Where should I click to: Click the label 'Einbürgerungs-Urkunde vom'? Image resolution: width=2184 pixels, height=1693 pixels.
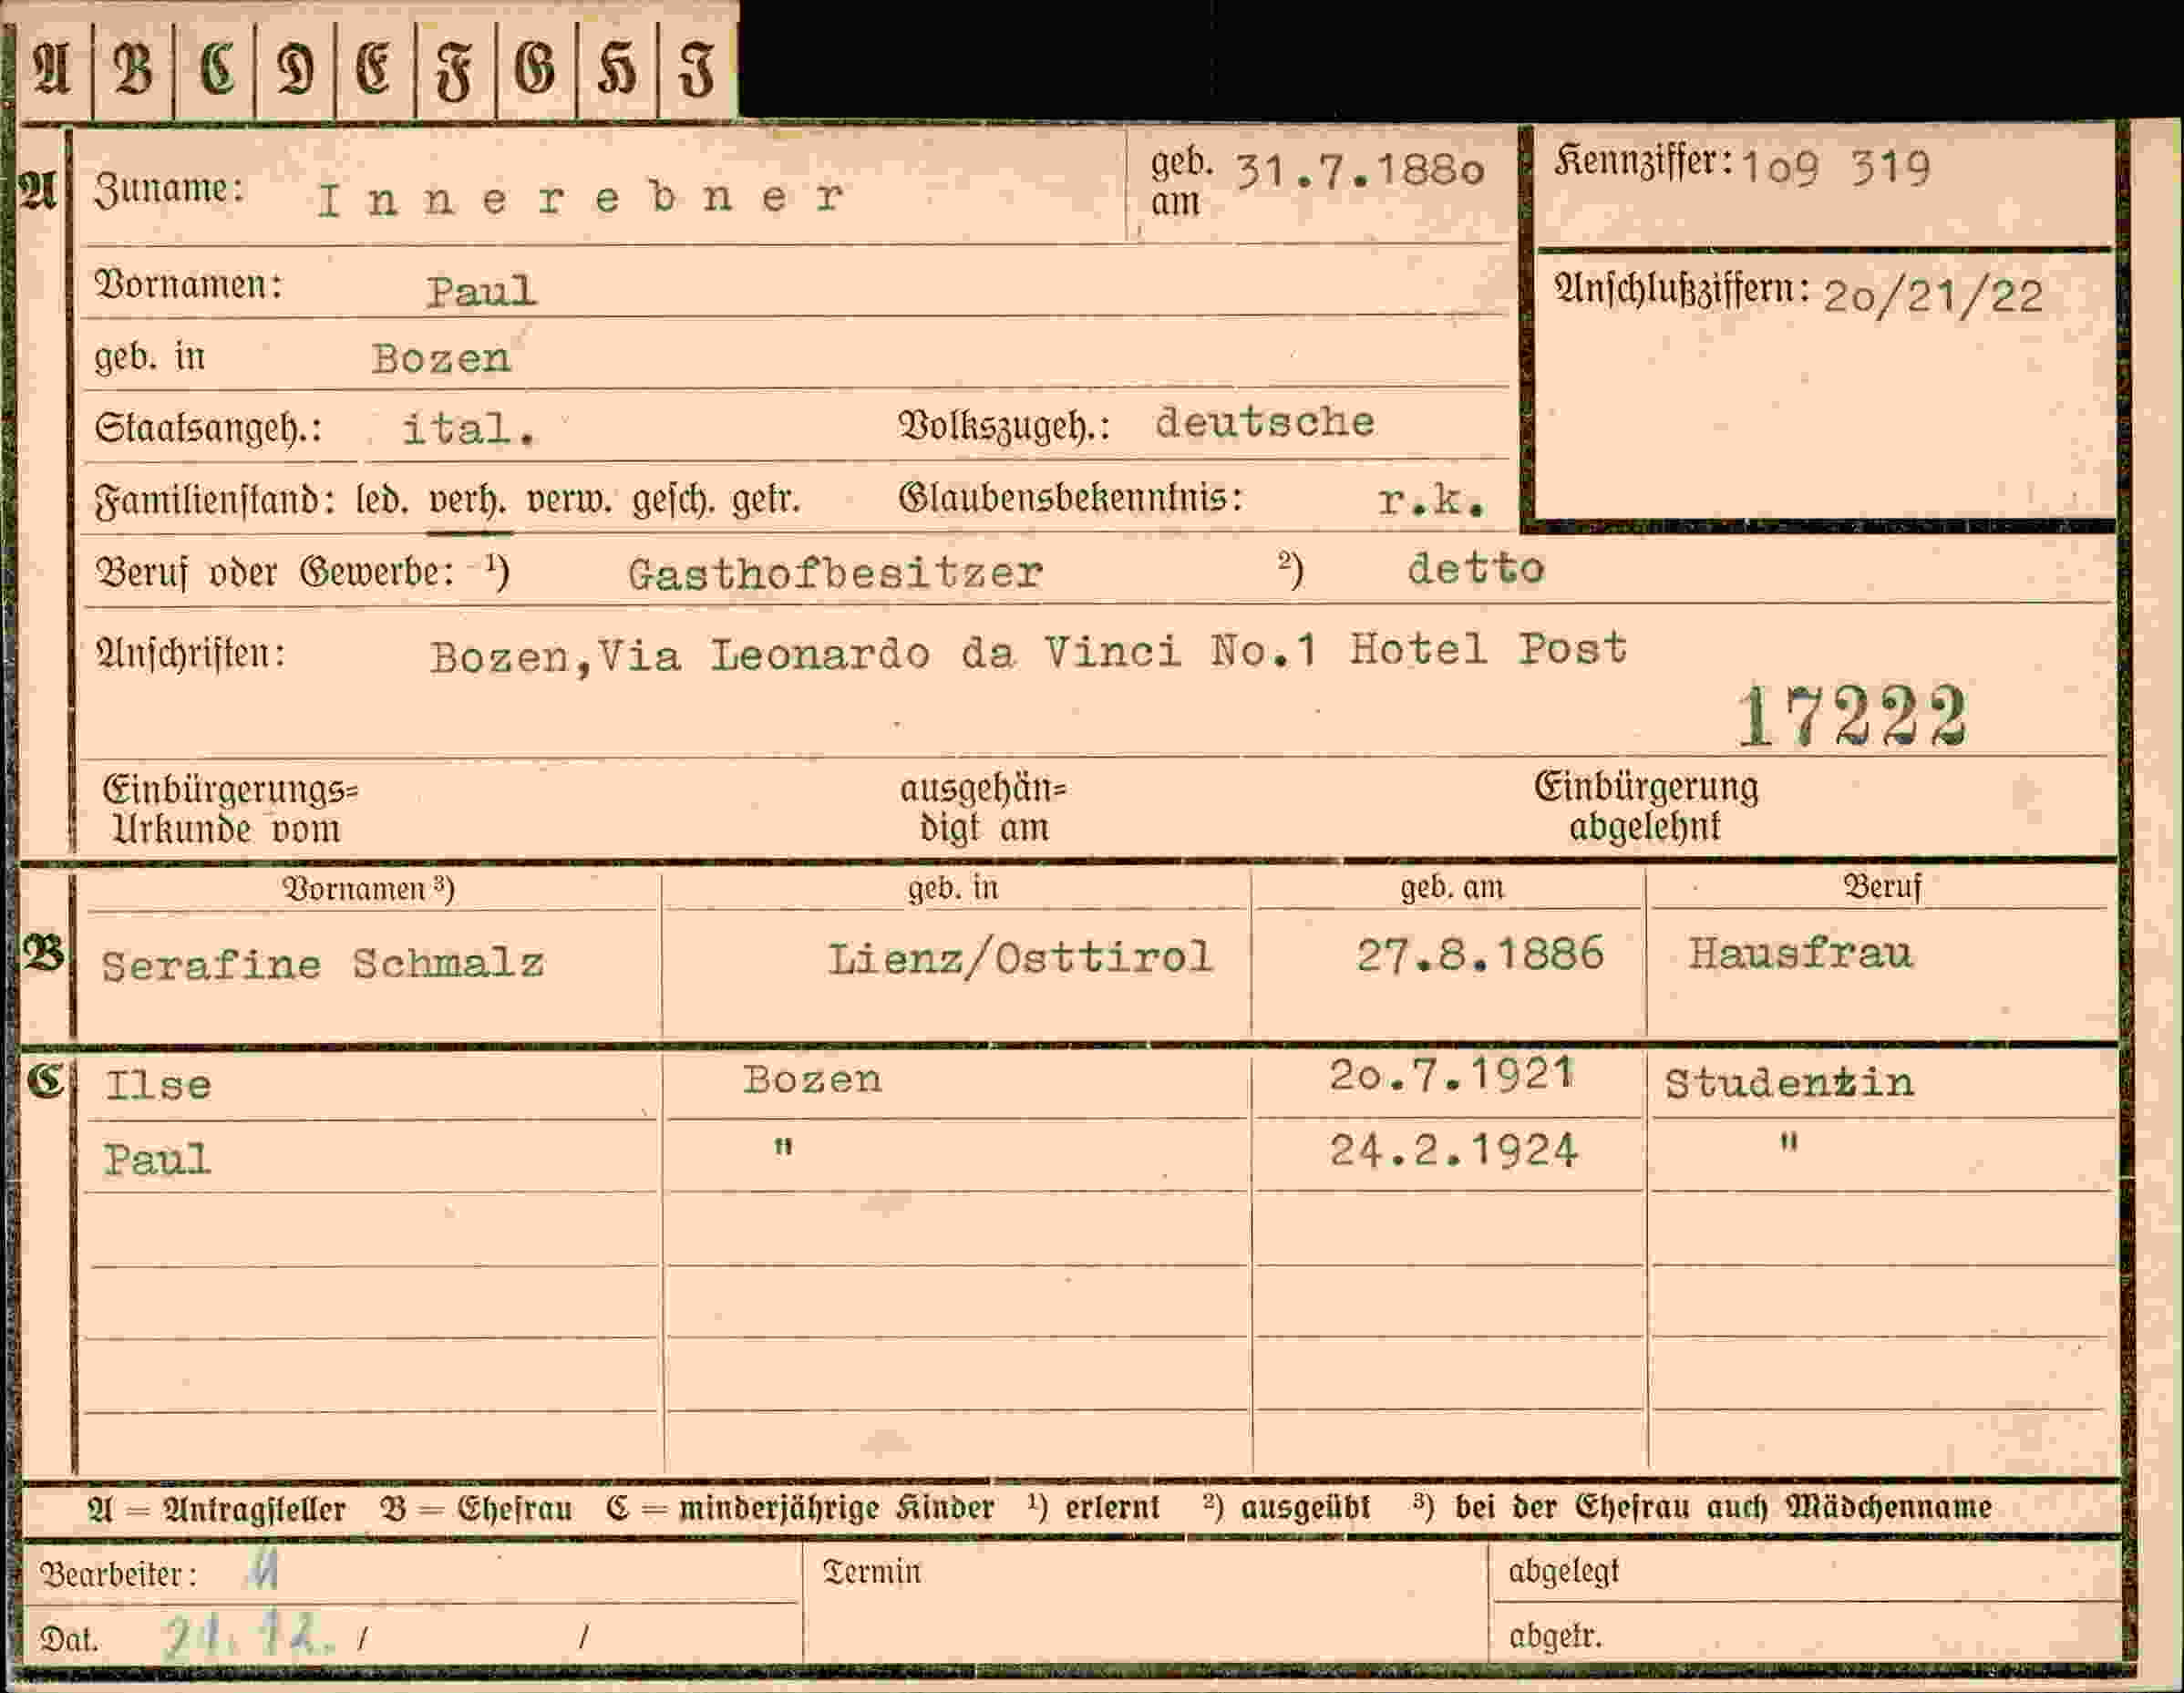click(x=231, y=809)
